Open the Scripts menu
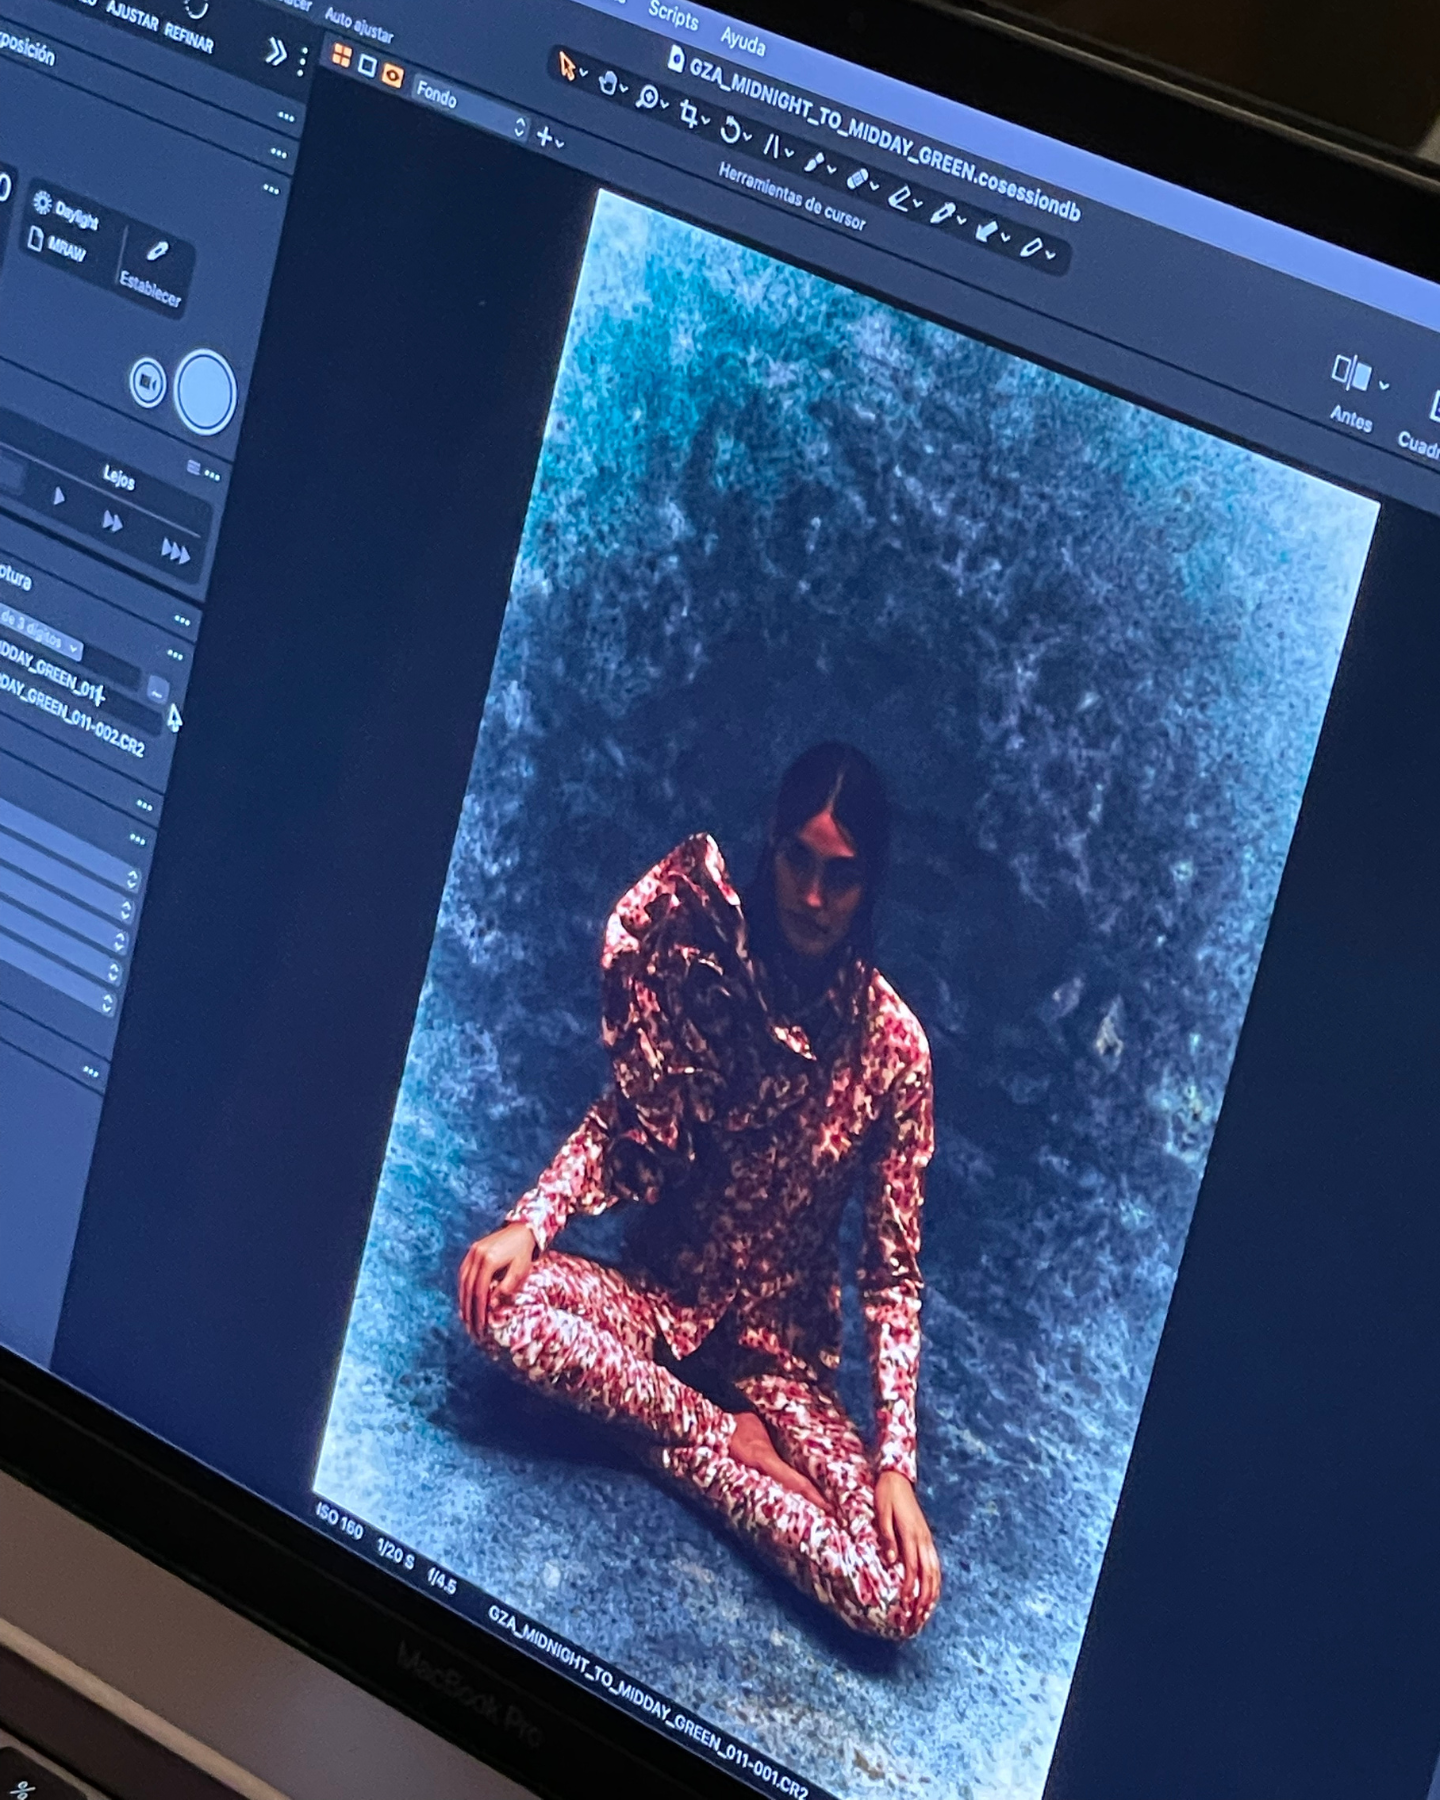 coord(672,15)
